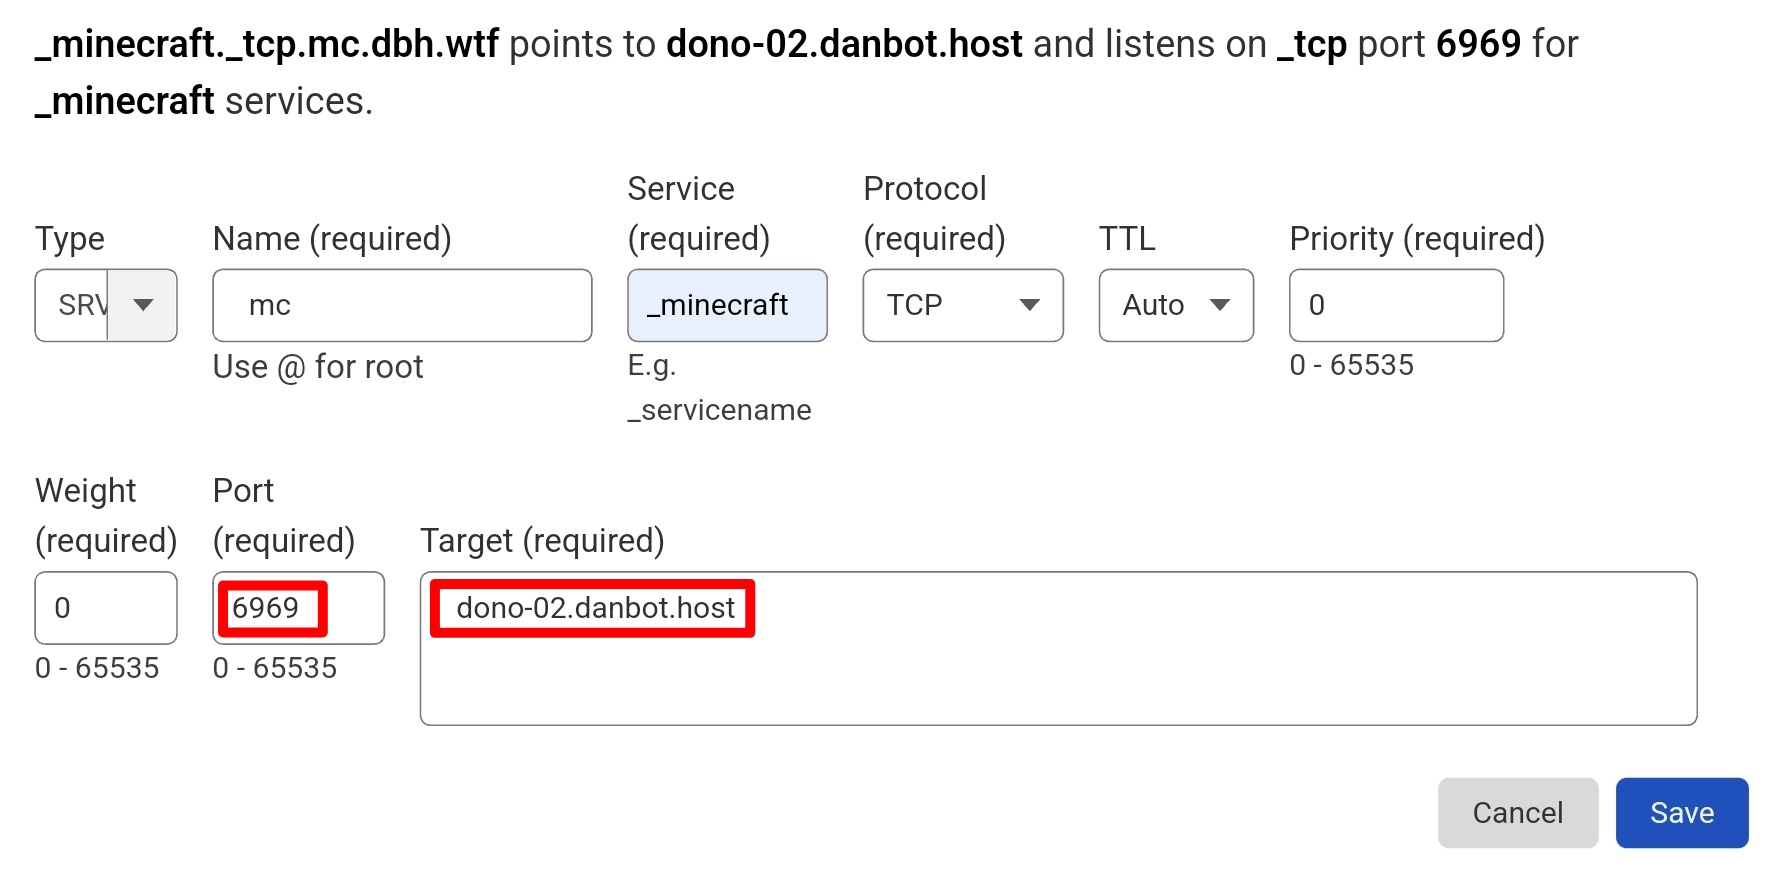Click the Use @ for root hint
This screenshot has width=1775, height=880.
click(x=317, y=366)
